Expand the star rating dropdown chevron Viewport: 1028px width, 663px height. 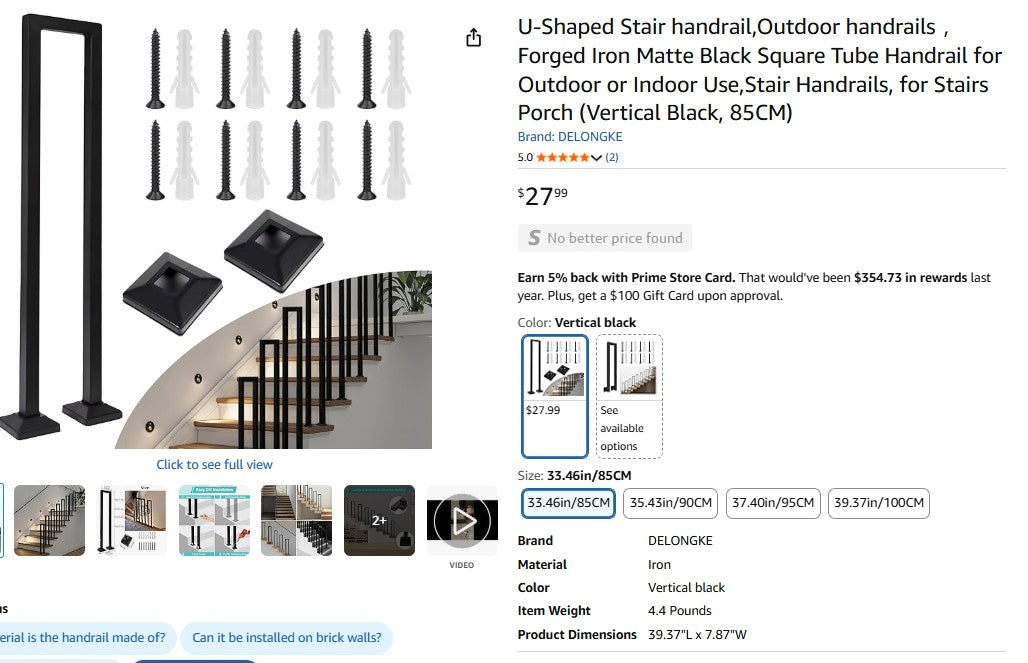[x=597, y=158]
